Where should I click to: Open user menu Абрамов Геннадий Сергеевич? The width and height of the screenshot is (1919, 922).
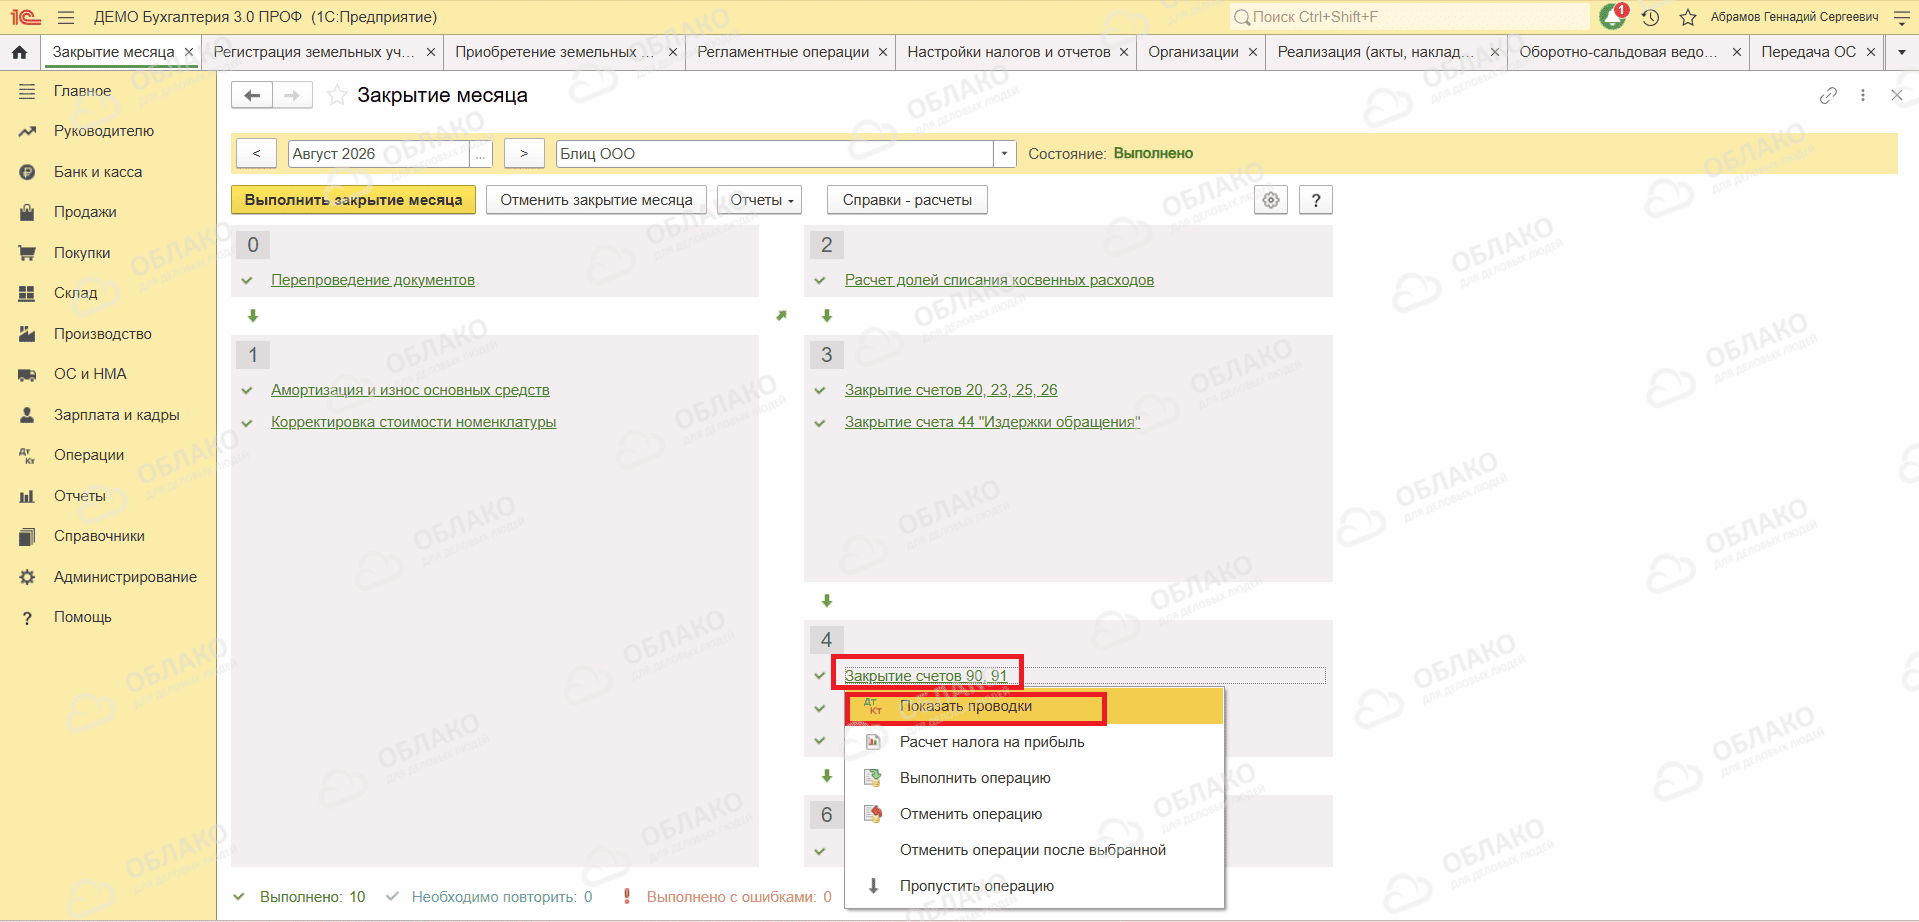pyautogui.click(x=1794, y=17)
